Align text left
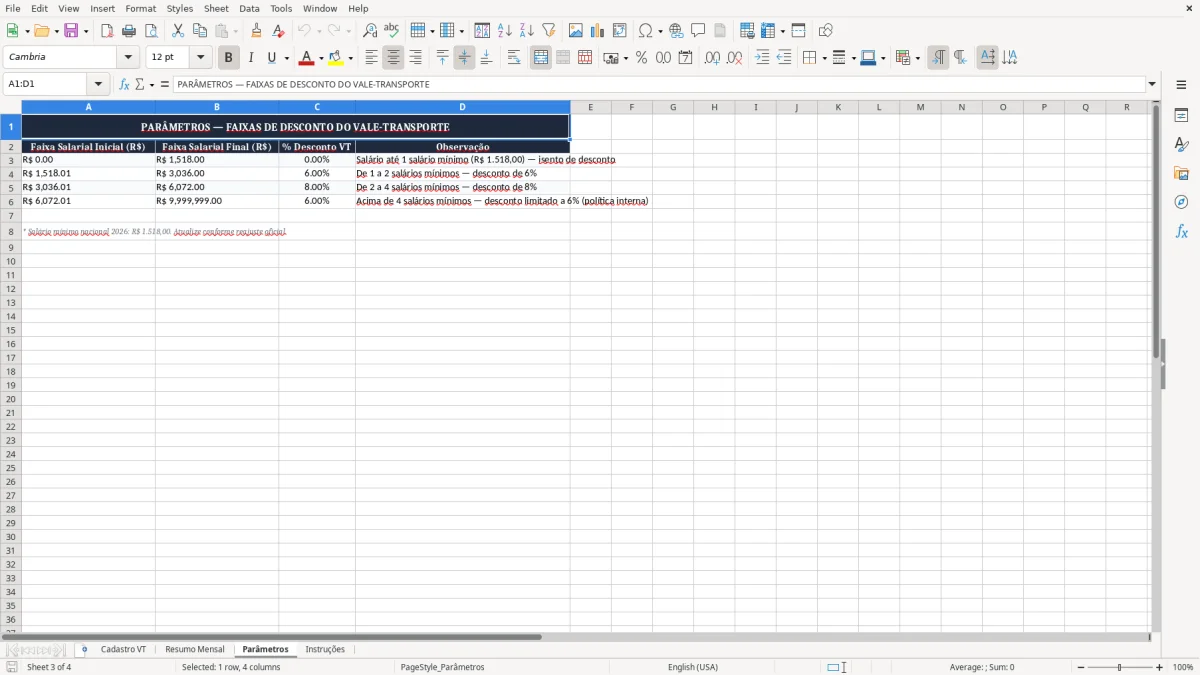Image resolution: width=1200 pixels, height=675 pixels. (372, 58)
